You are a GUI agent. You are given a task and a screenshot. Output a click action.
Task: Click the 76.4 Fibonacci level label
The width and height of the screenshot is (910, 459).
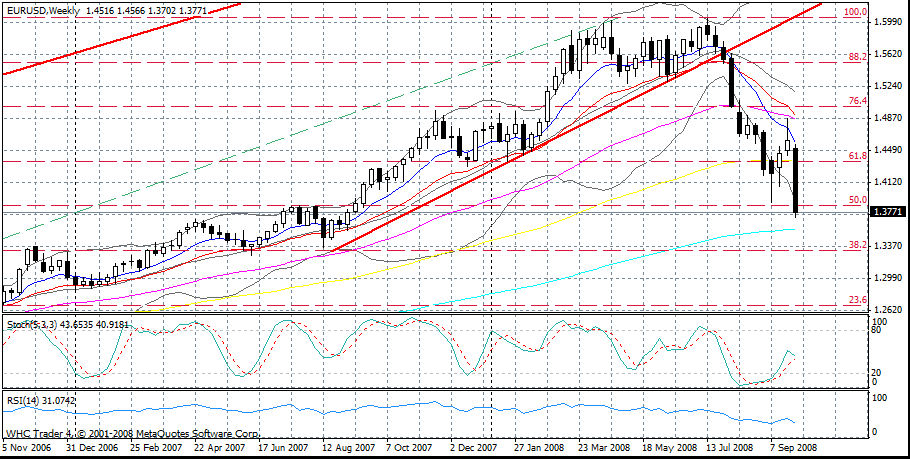coord(856,101)
